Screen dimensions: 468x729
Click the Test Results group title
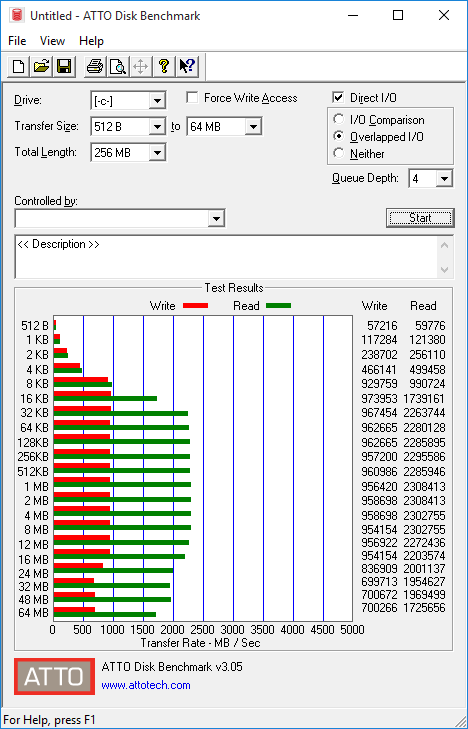(x=234, y=288)
